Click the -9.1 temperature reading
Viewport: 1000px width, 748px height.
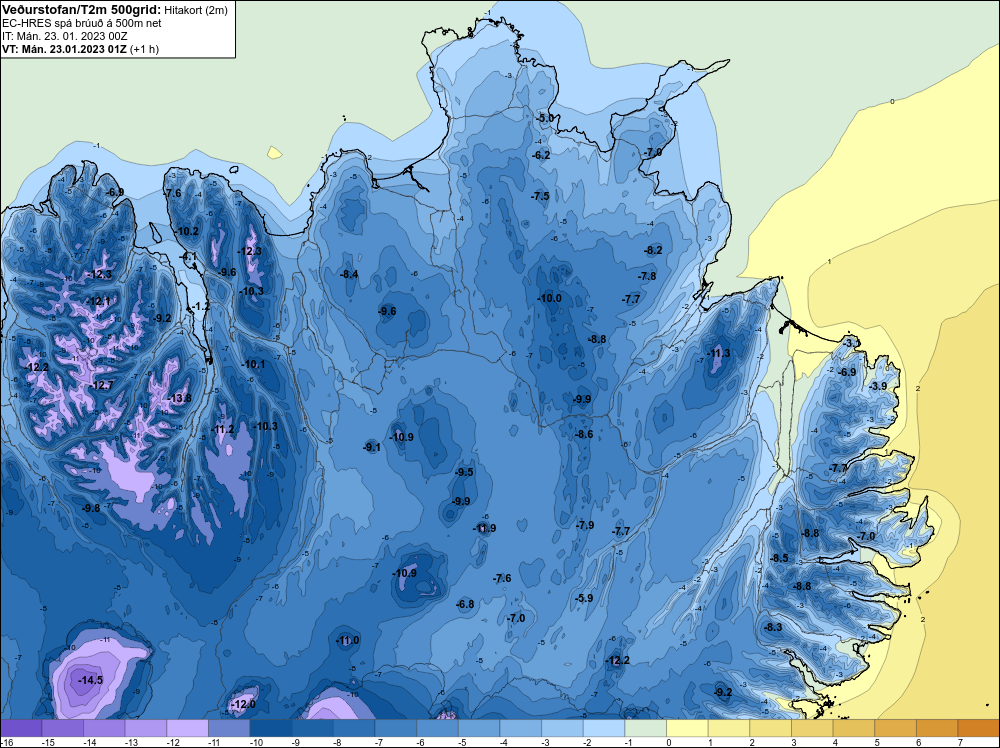pos(372,447)
